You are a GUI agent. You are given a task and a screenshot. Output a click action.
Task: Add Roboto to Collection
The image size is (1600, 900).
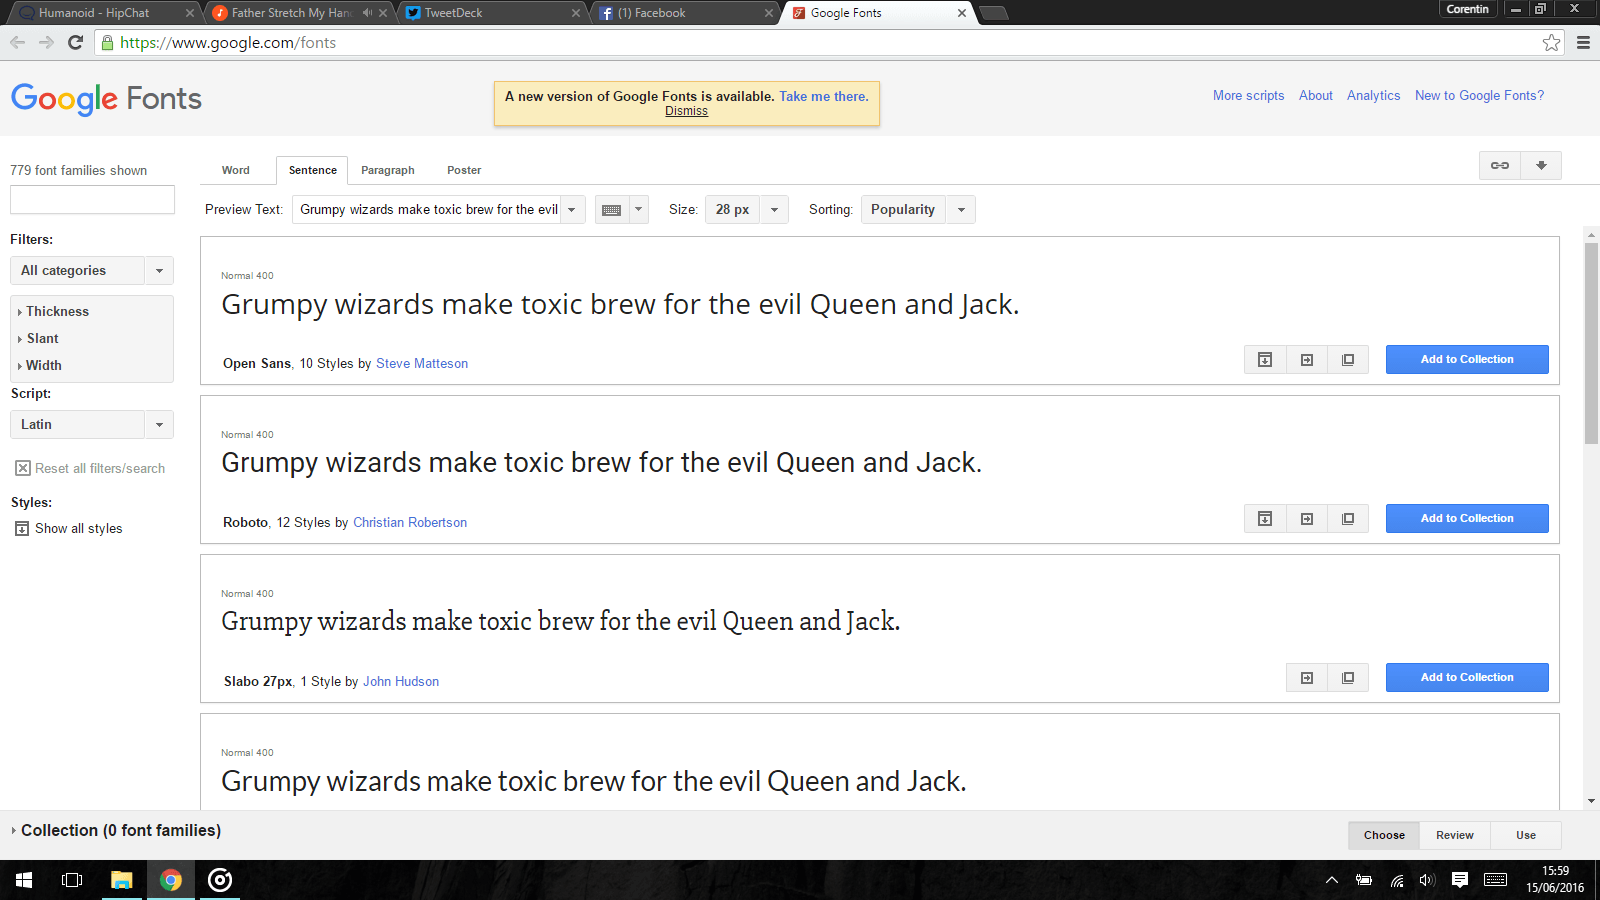coord(1467,519)
